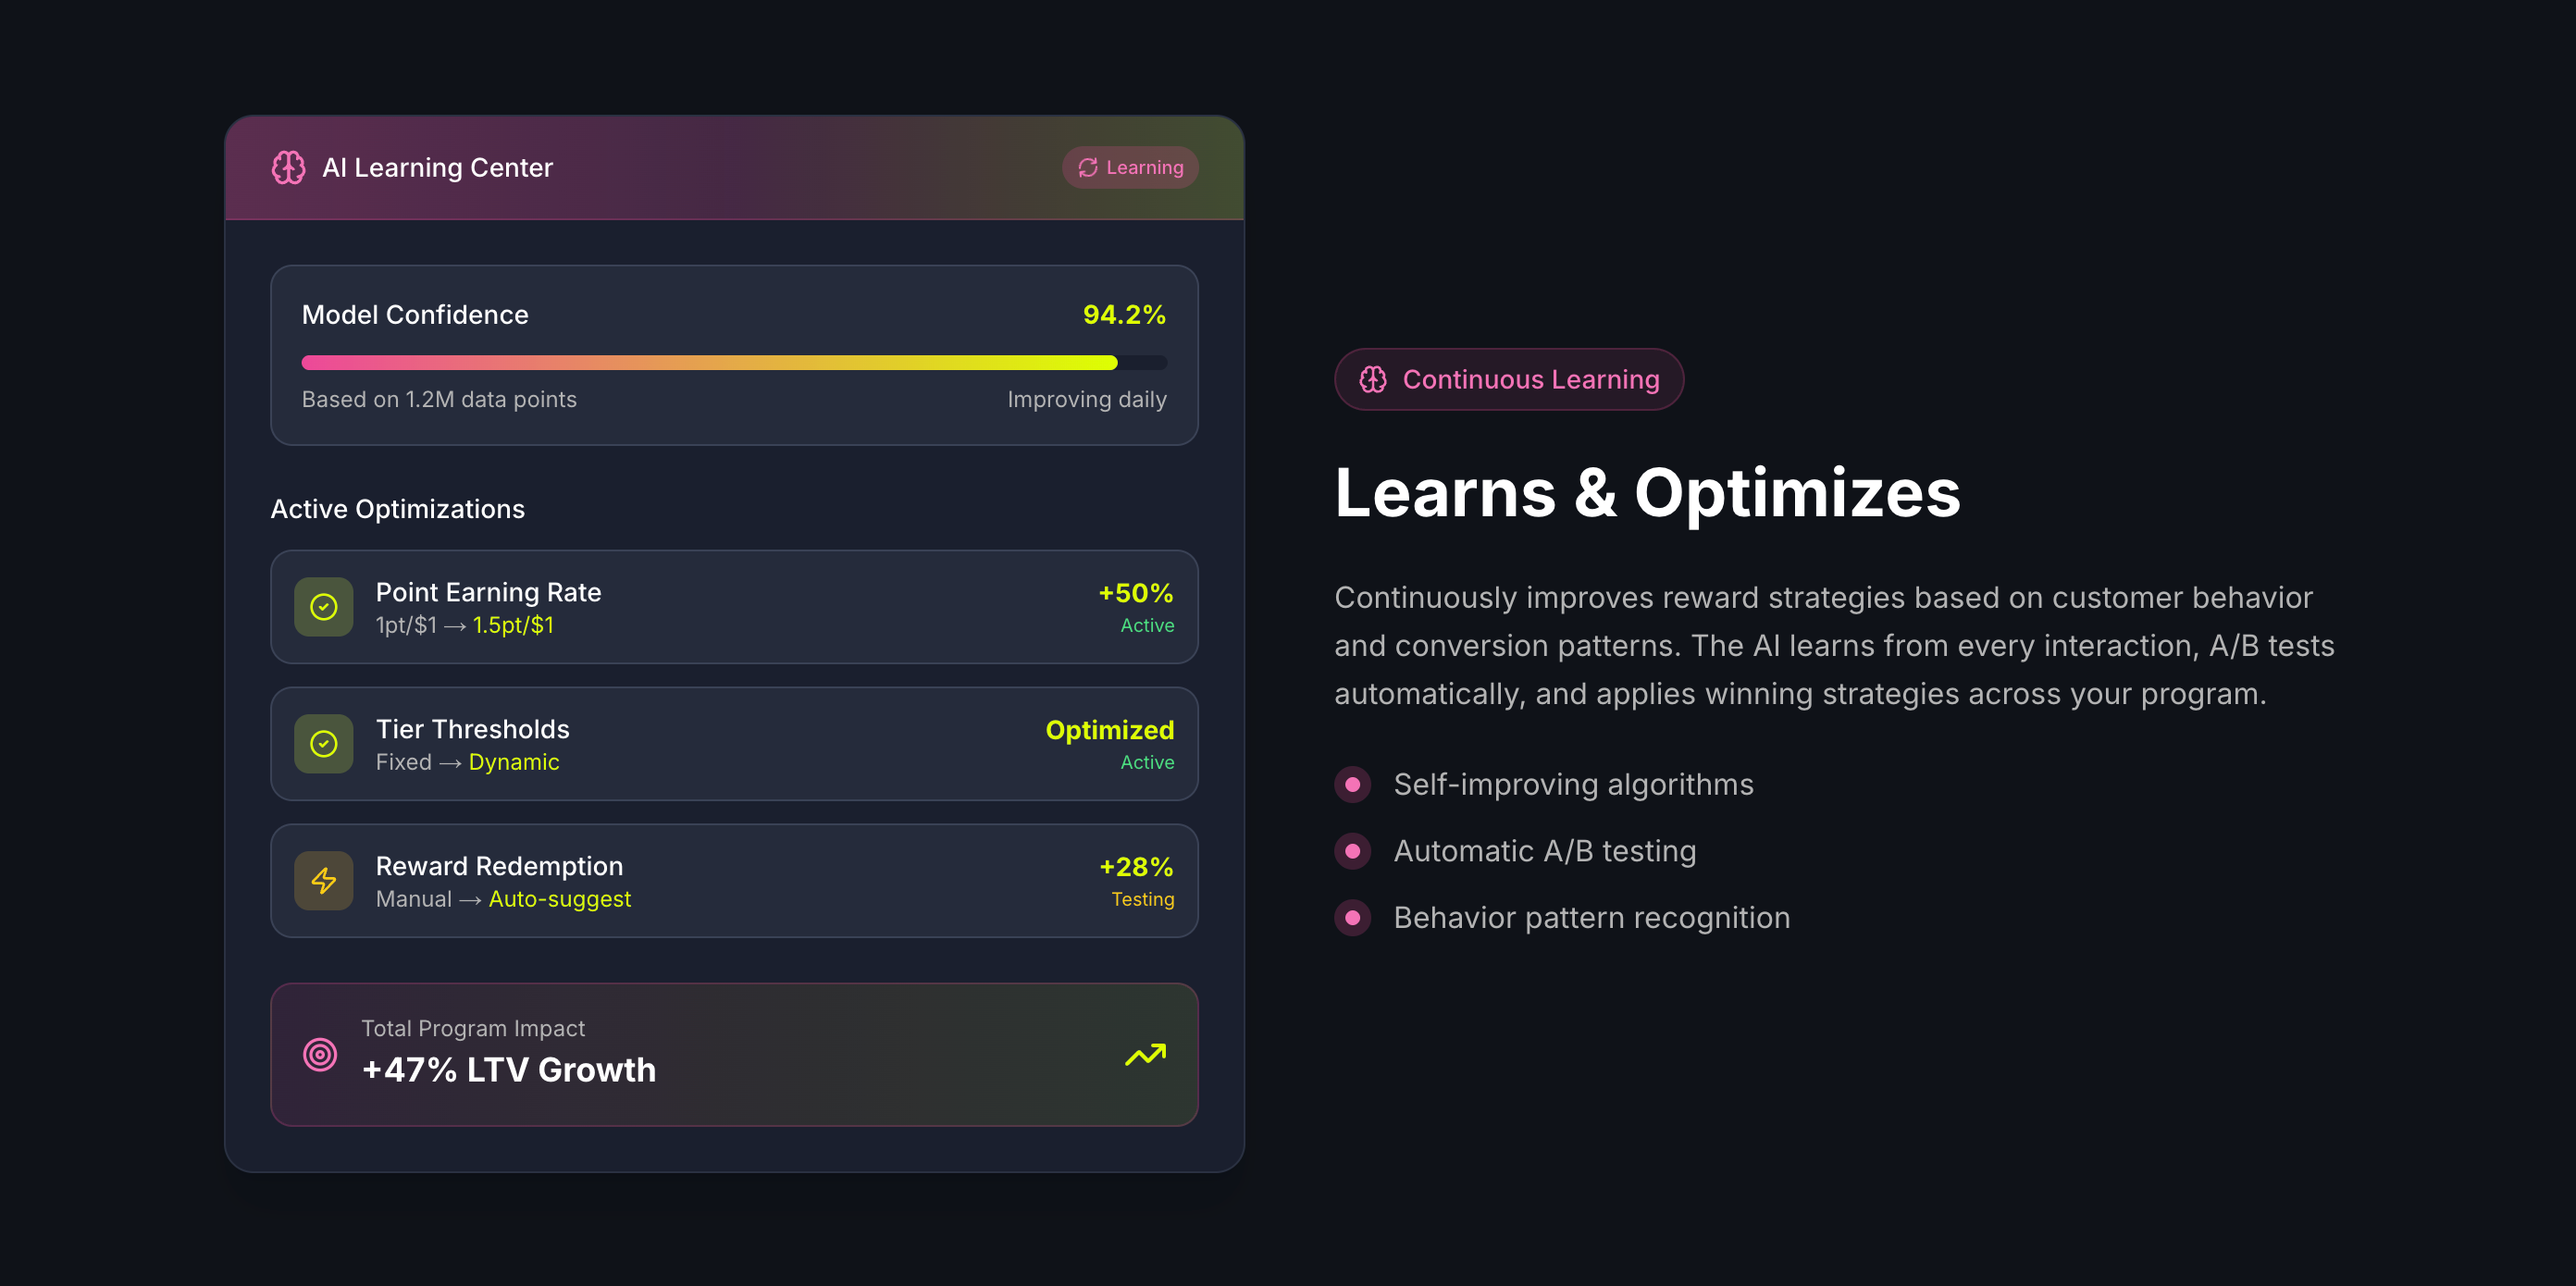This screenshot has height=1286, width=2576.
Task: Click the brain icon in the Continuous Learning pill
Action: point(1372,379)
